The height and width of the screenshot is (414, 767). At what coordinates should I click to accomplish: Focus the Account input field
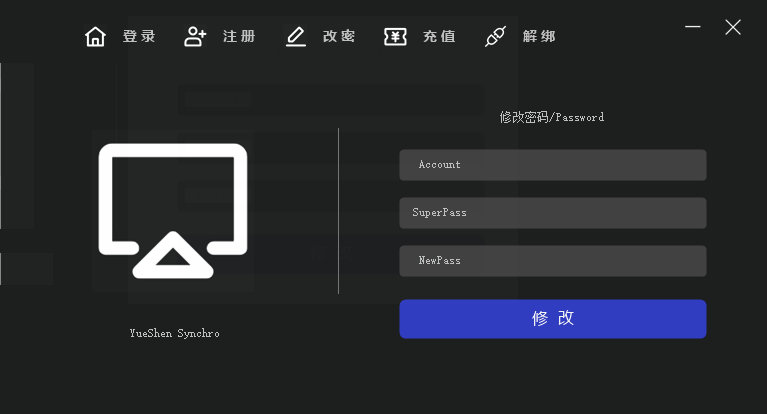(x=553, y=165)
